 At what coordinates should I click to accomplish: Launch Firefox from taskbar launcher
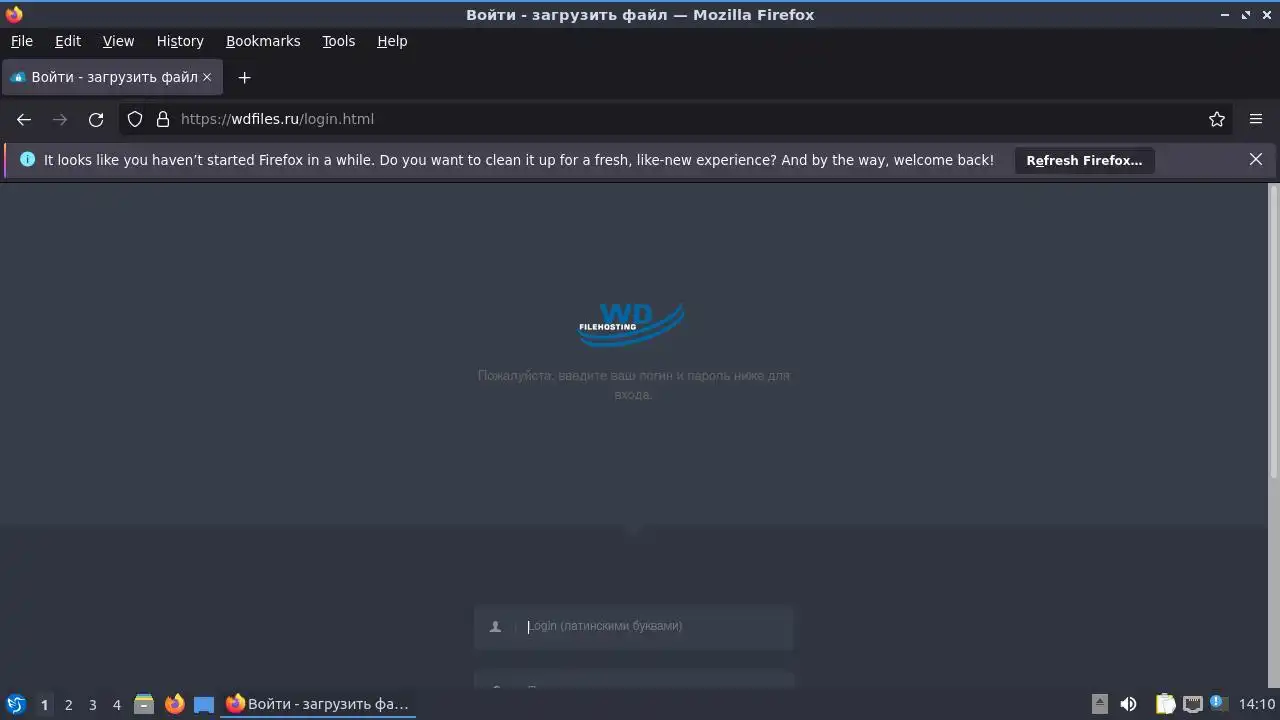(x=175, y=704)
